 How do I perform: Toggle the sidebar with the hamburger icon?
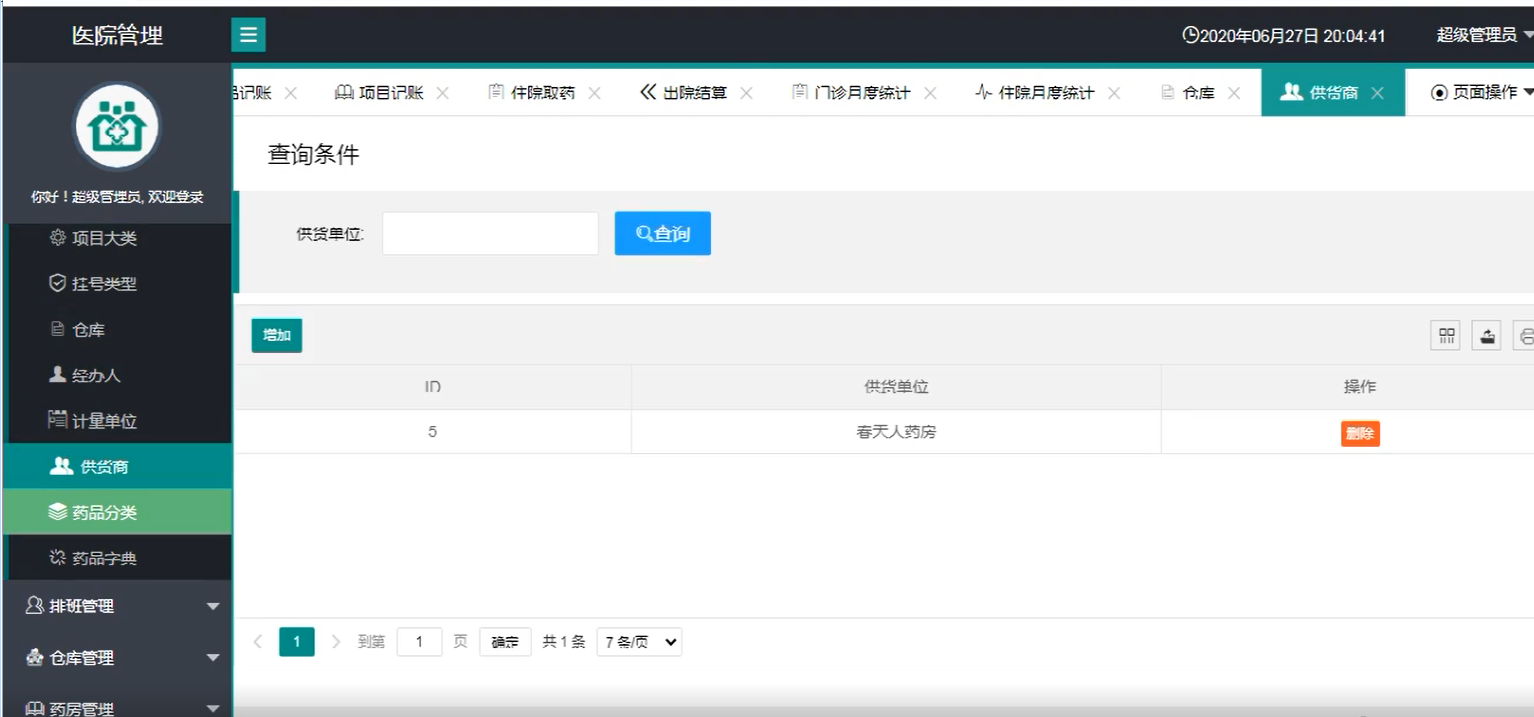[x=248, y=35]
